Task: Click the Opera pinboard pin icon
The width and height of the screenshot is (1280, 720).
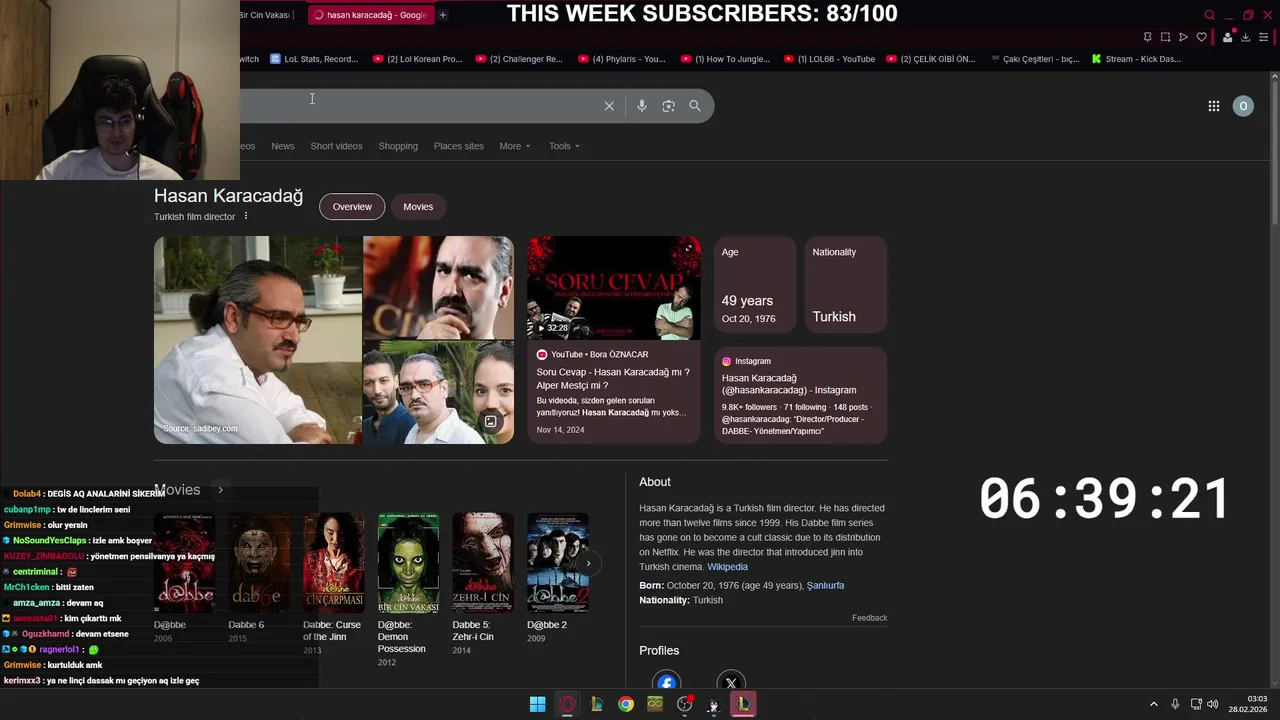Action: point(1147,37)
